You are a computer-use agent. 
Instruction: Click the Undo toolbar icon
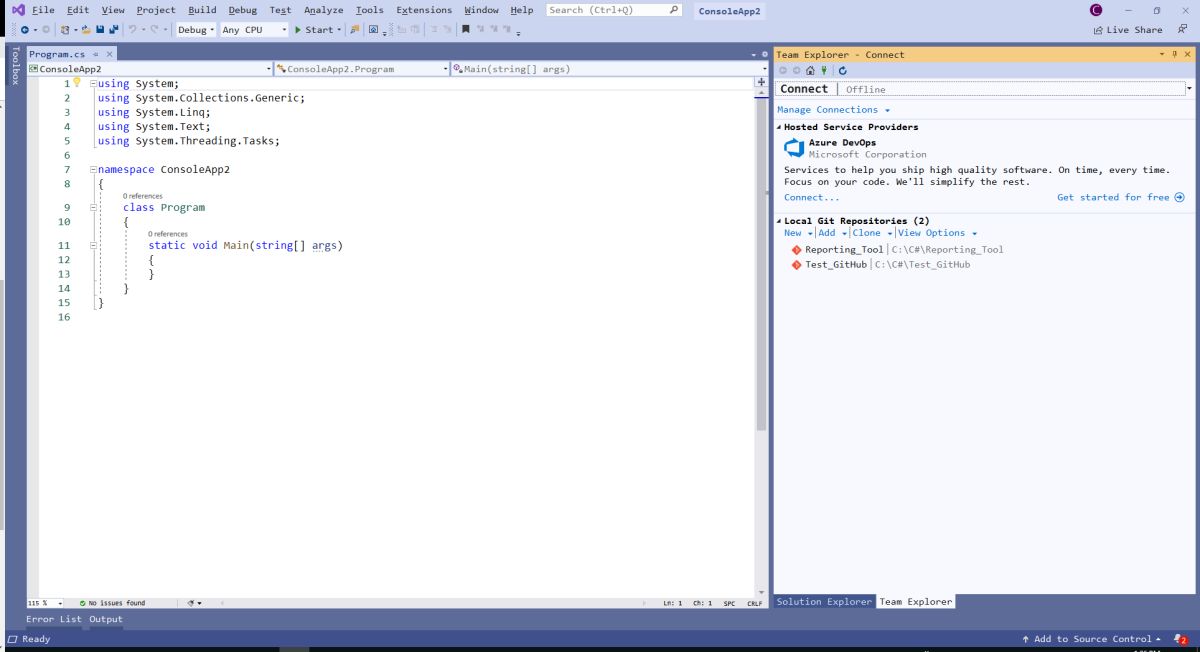(x=133, y=30)
